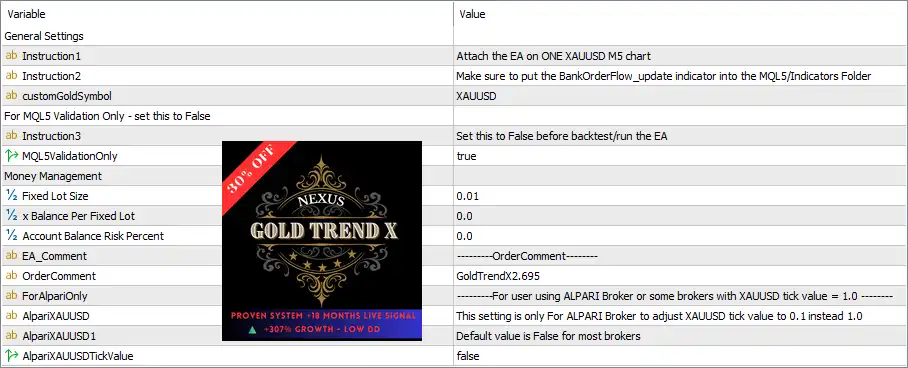Open the Nexus Gold Trend X promo image
The height and width of the screenshot is (368, 908).
point(322,241)
